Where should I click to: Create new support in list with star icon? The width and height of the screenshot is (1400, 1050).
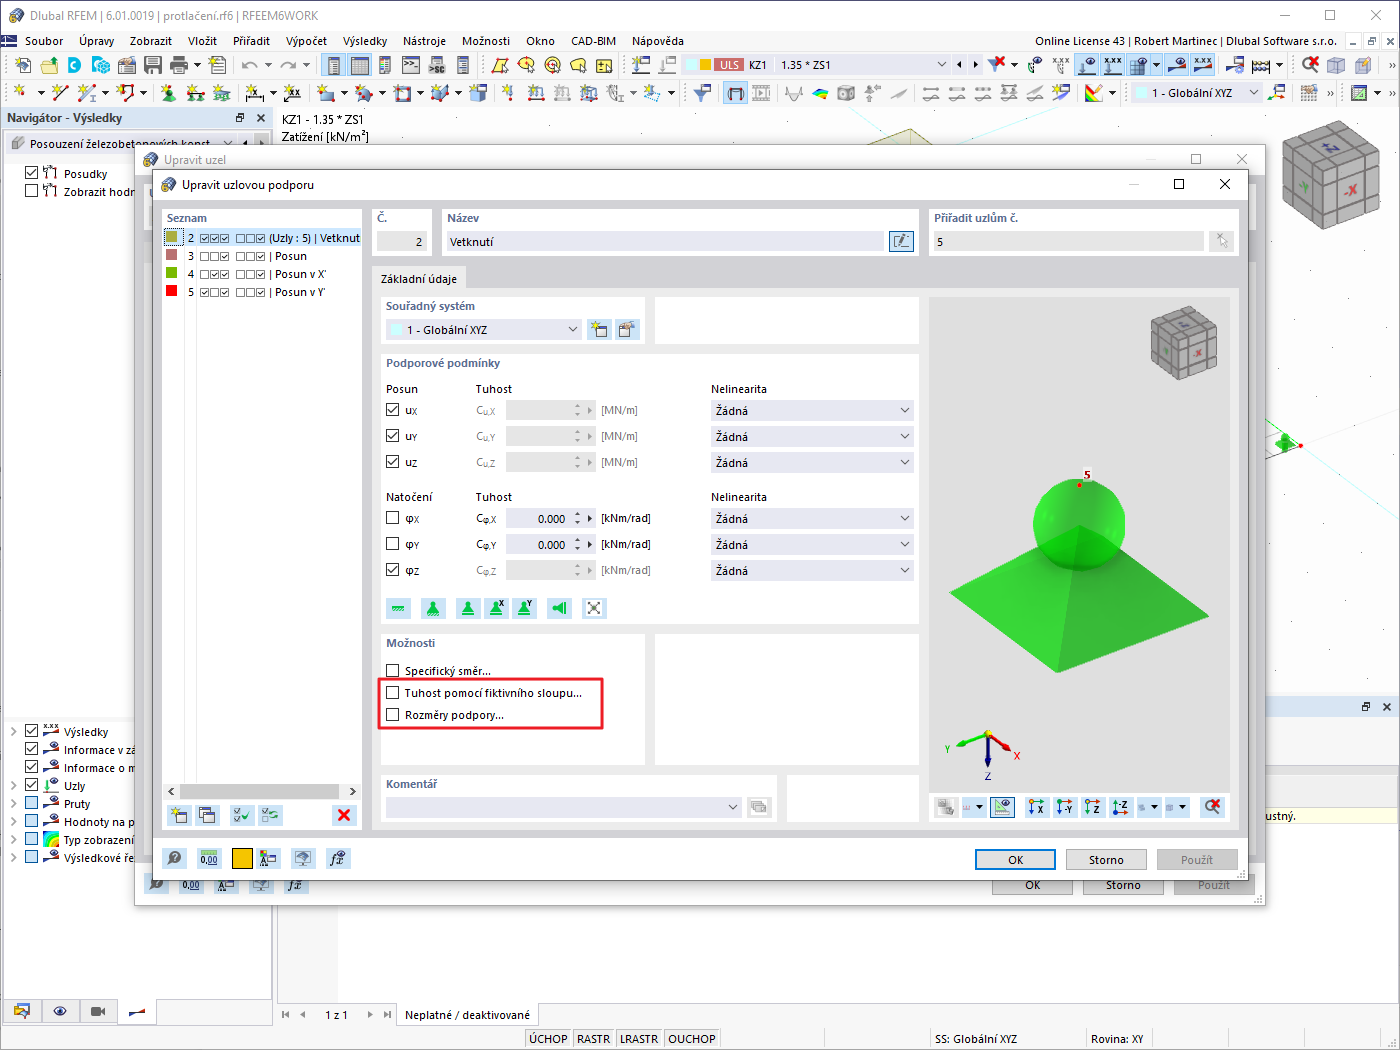tap(179, 815)
